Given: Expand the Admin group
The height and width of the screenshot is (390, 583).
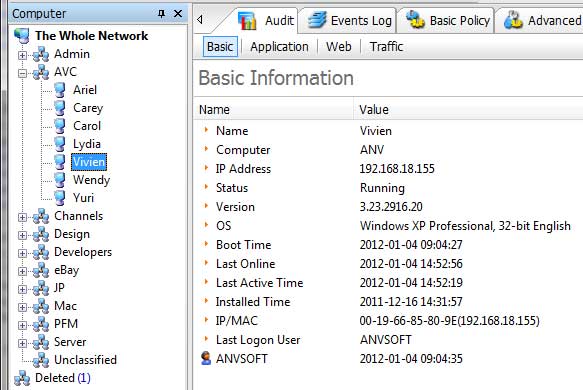Looking at the screenshot, I should tap(22, 55).
